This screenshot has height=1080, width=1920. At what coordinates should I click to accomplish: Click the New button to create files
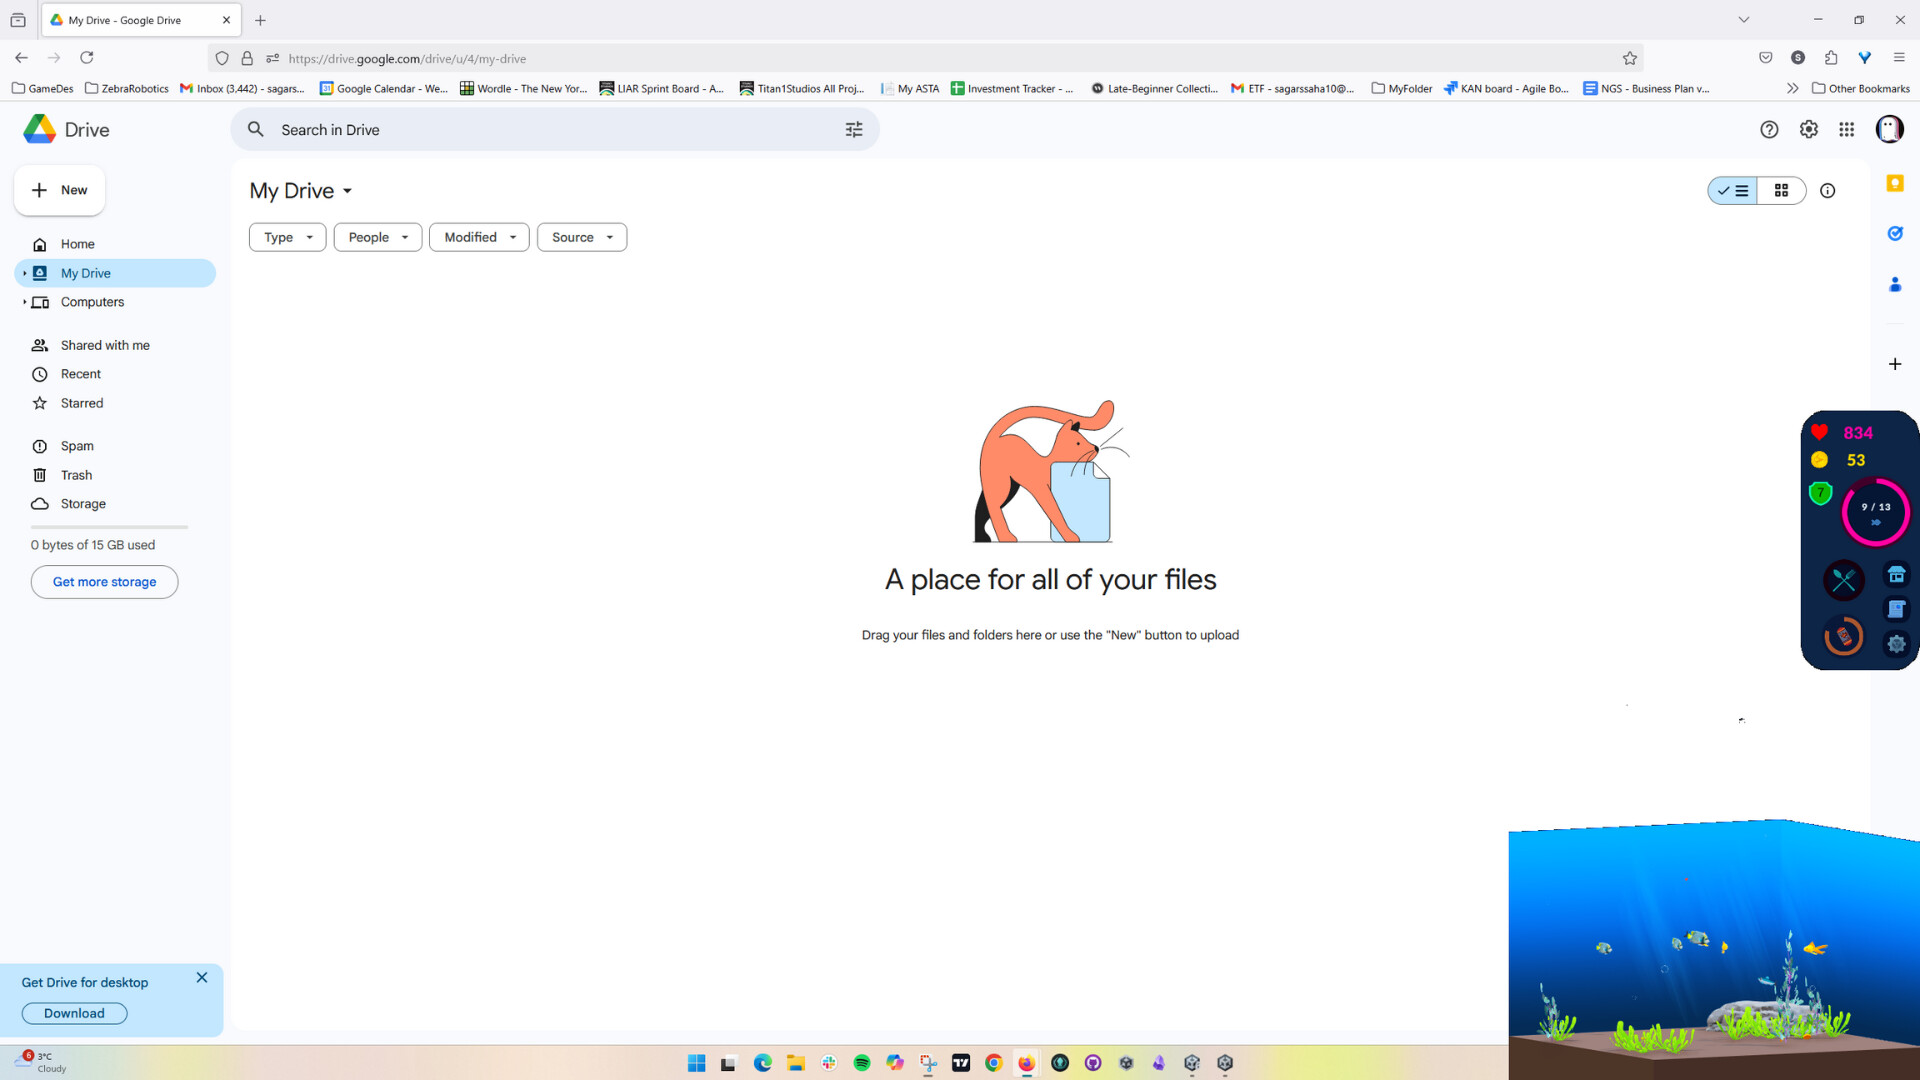[x=59, y=190]
